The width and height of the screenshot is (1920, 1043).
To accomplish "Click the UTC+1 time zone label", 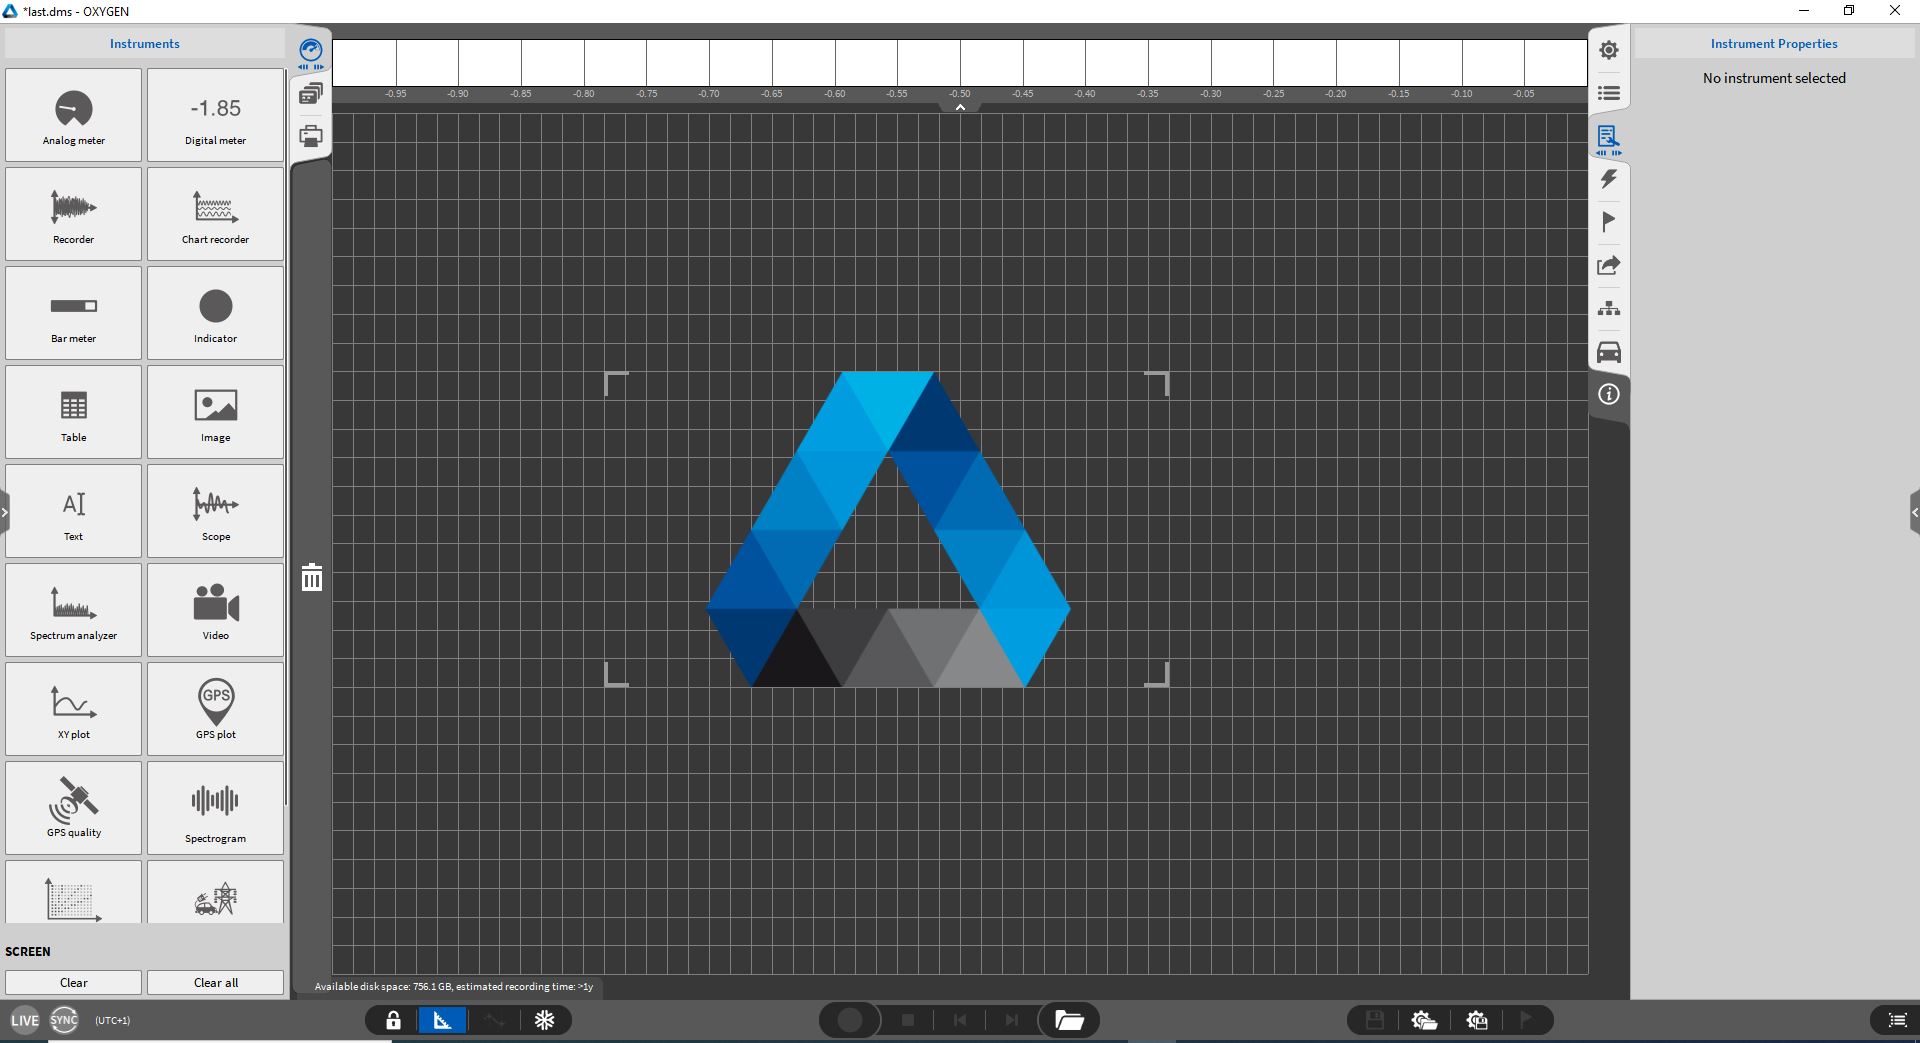I will pyautogui.click(x=113, y=1021).
